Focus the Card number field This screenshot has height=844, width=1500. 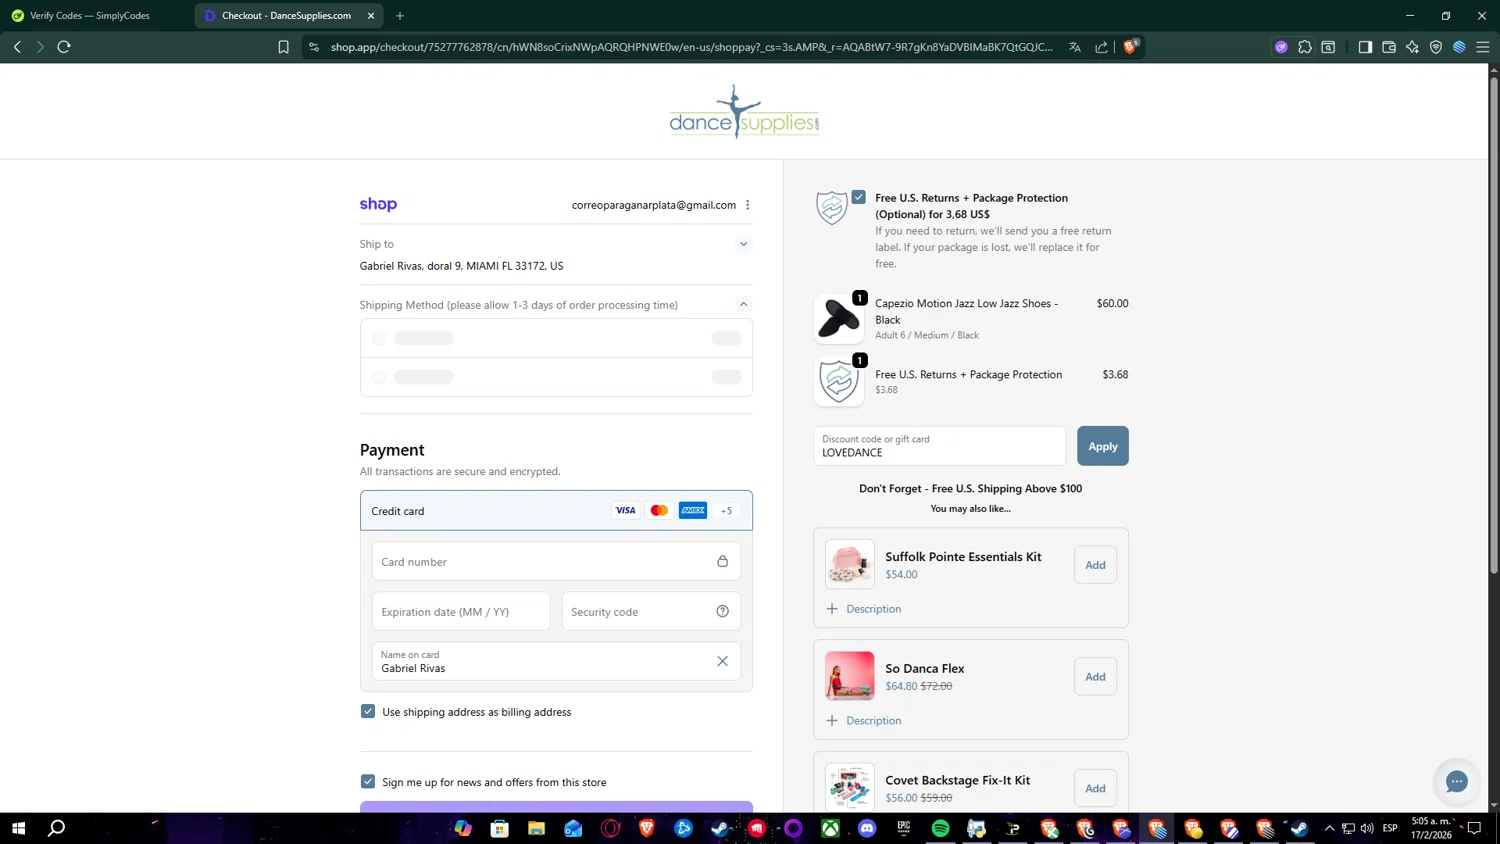click(x=556, y=562)
